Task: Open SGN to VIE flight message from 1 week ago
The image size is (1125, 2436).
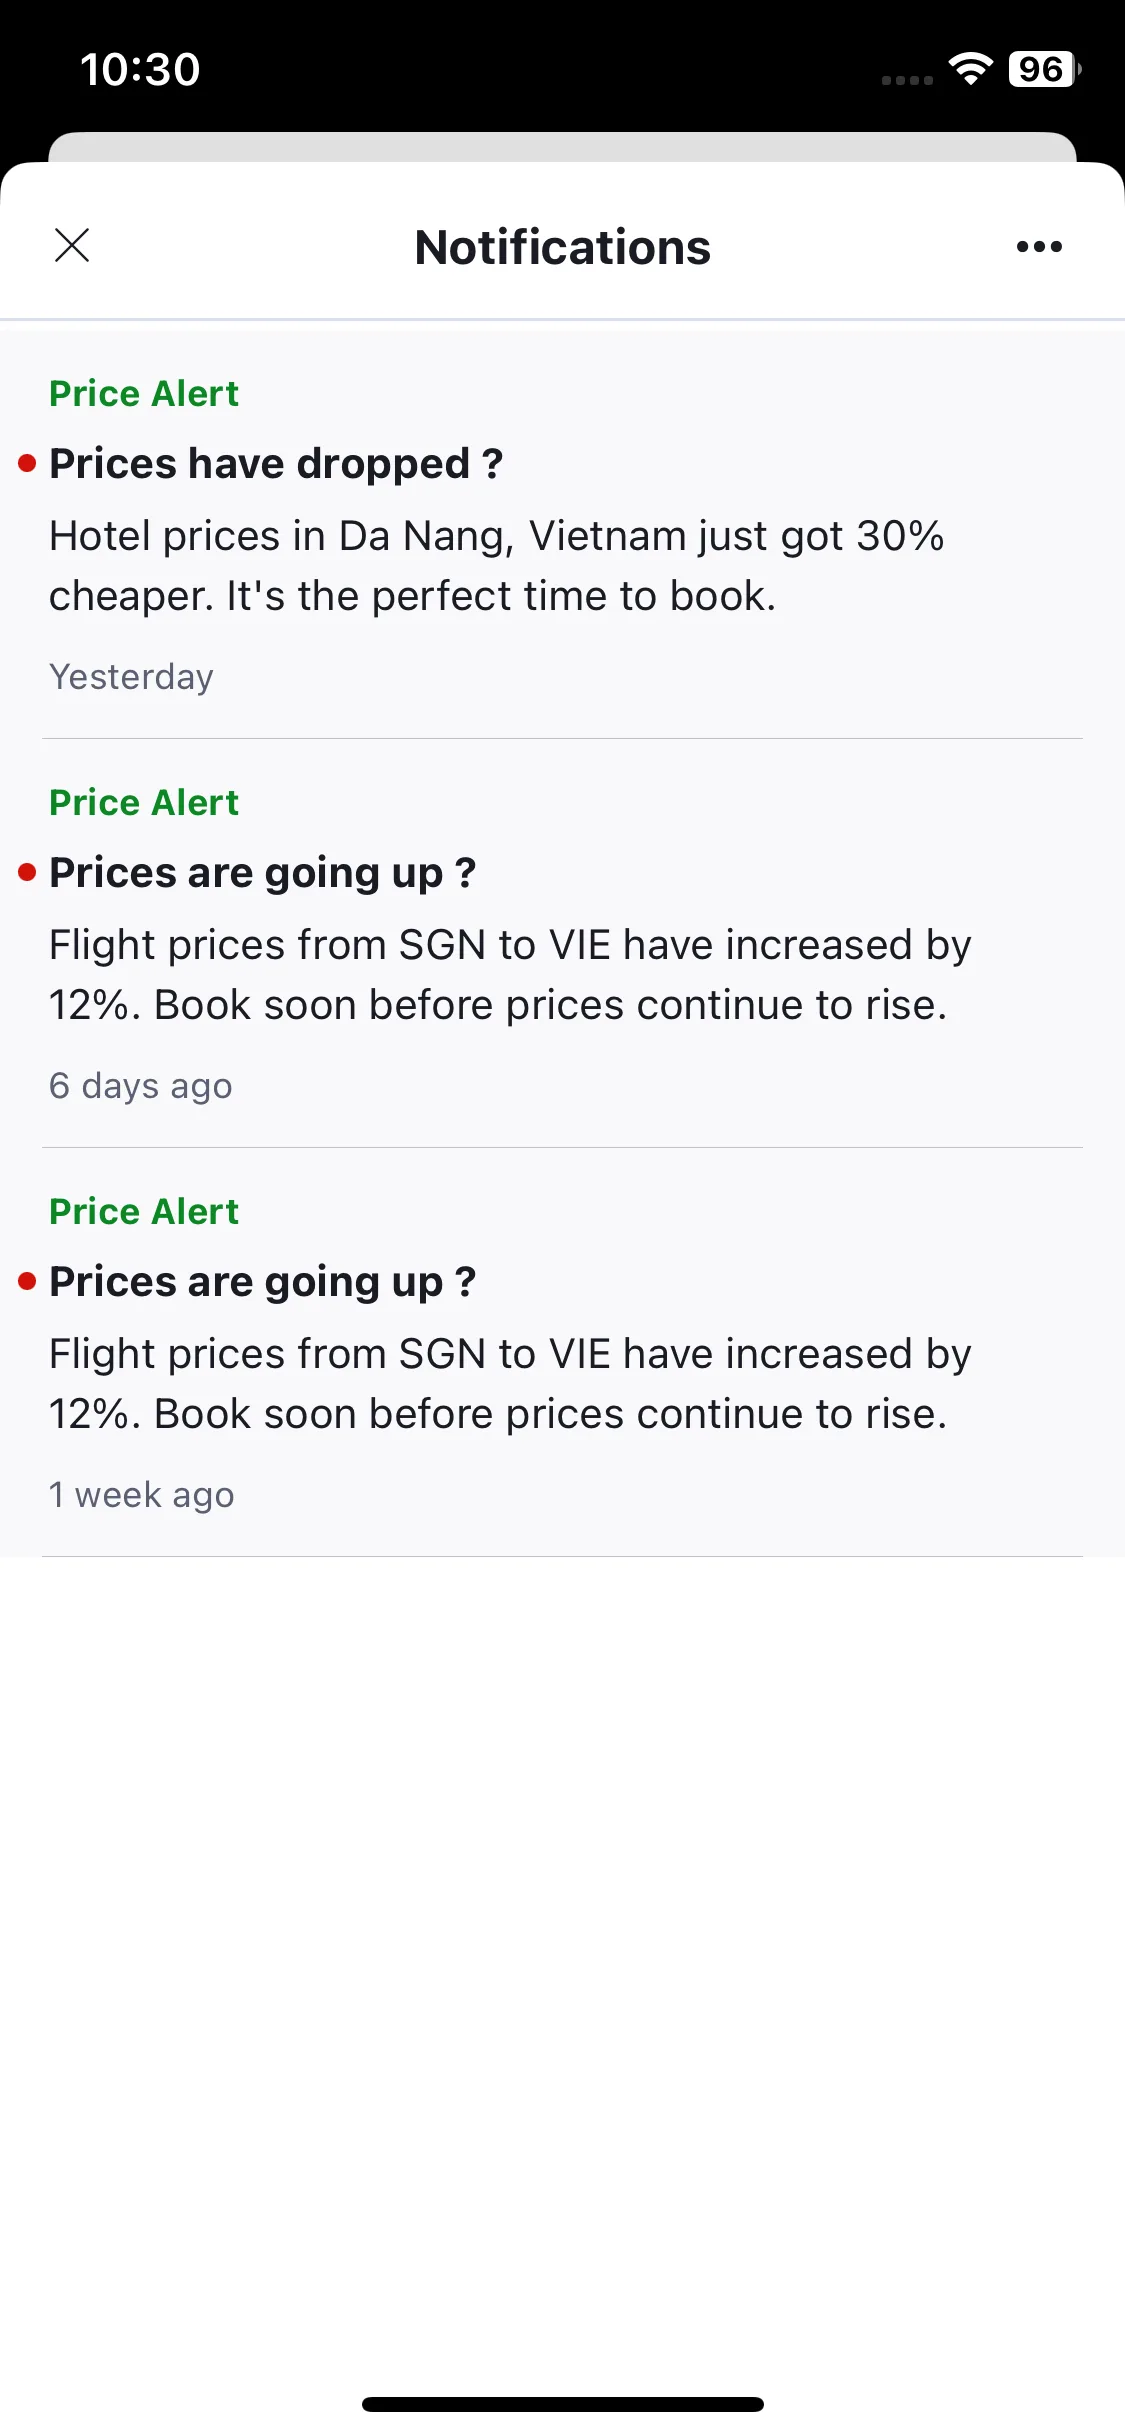Action: coord(510,1384)
